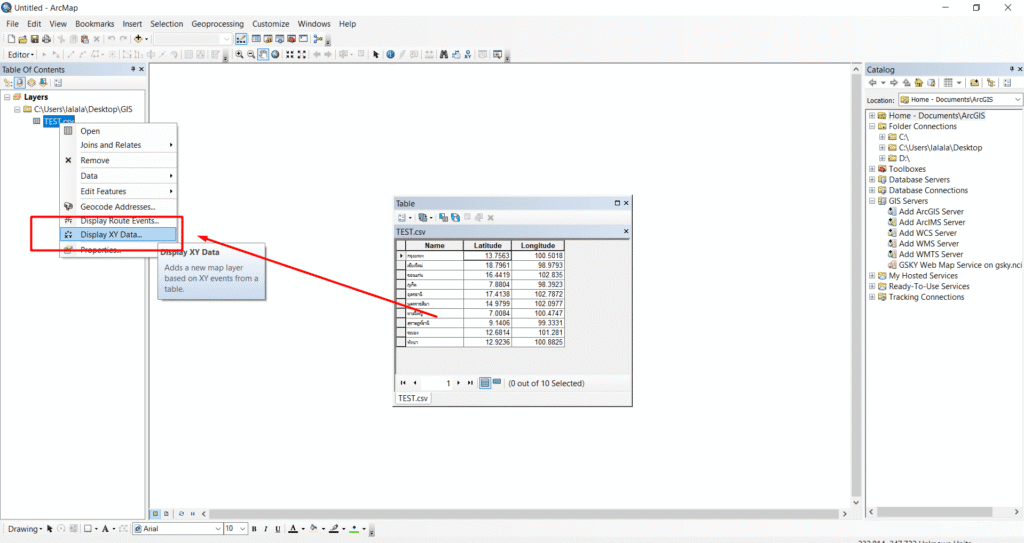Switch to Layout View button
1024x543 pixels.
[166, 514]
